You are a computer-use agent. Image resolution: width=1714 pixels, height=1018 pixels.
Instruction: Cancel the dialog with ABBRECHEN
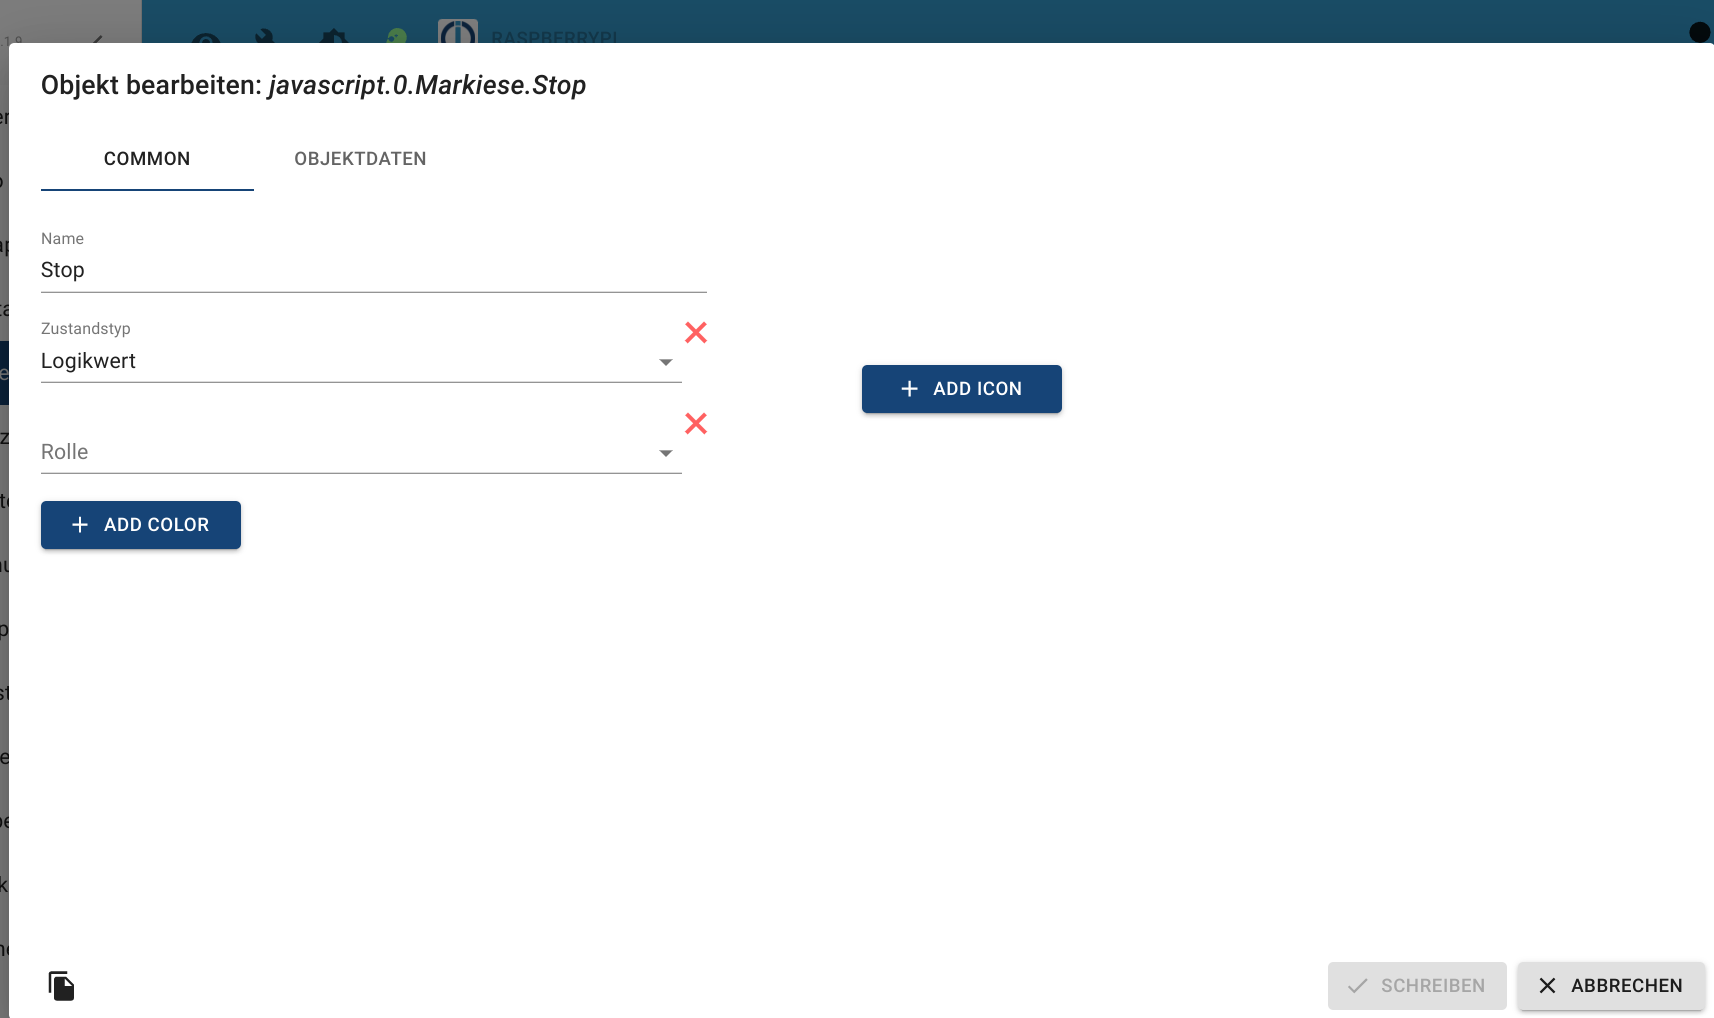click(x=1612, y=986)
